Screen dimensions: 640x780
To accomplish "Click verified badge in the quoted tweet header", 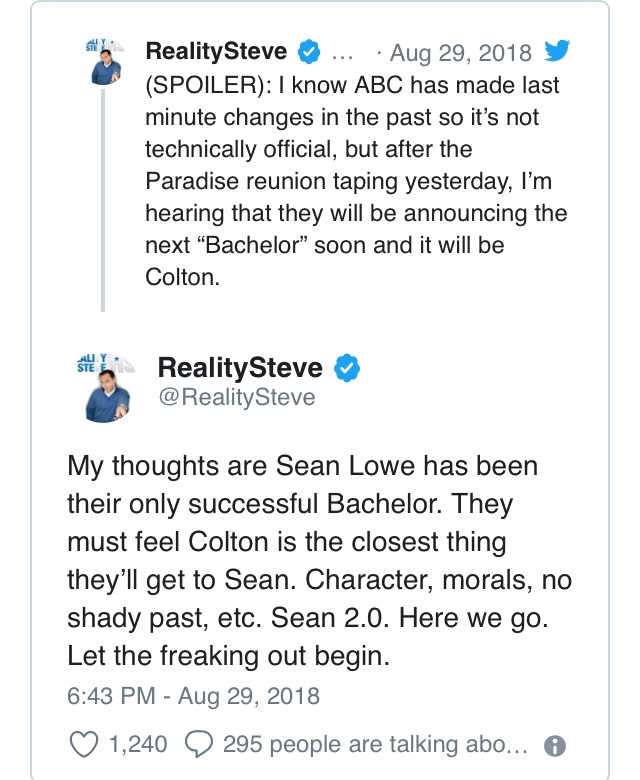I will tap(310, 52).
